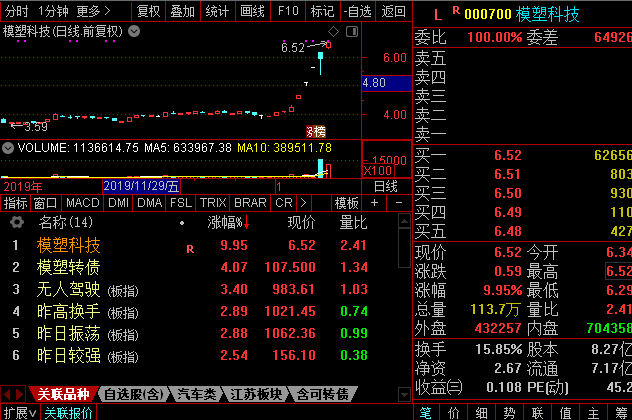This screenshot has height=420, width=632.
Task: Switch to 自选股(含) tab
Action: (133, 394)
